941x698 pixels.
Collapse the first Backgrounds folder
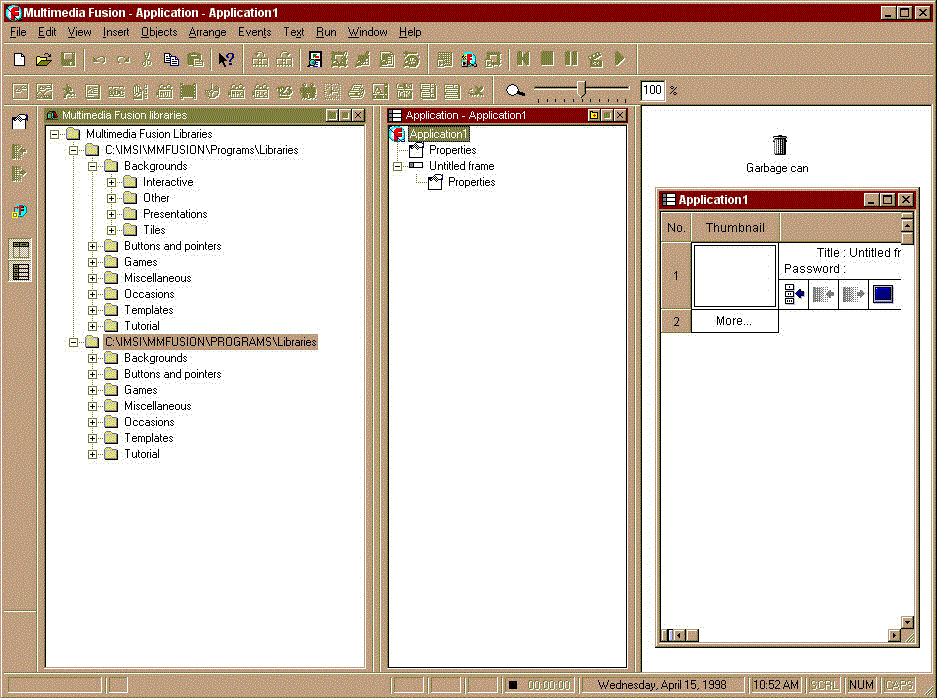pos(92,166)
